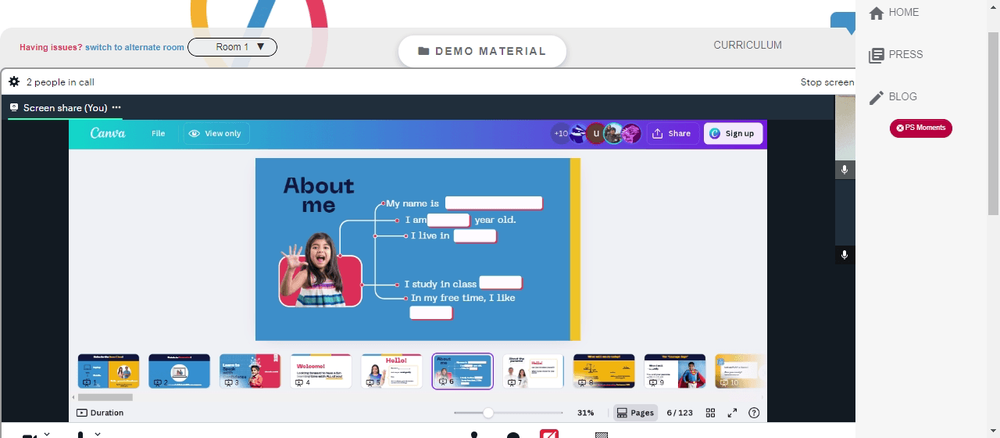Toggle the lower participant microphone icon

tap(844, 255)
